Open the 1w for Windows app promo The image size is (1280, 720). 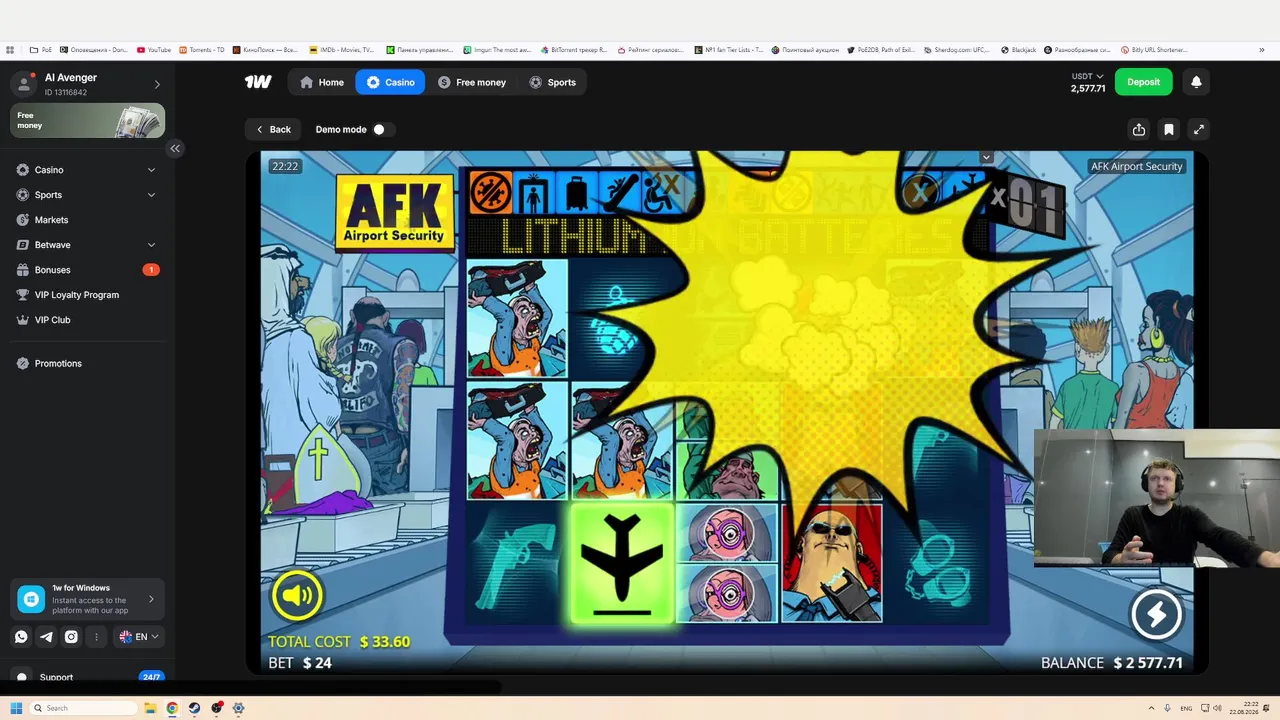click(x=88, y=599)
